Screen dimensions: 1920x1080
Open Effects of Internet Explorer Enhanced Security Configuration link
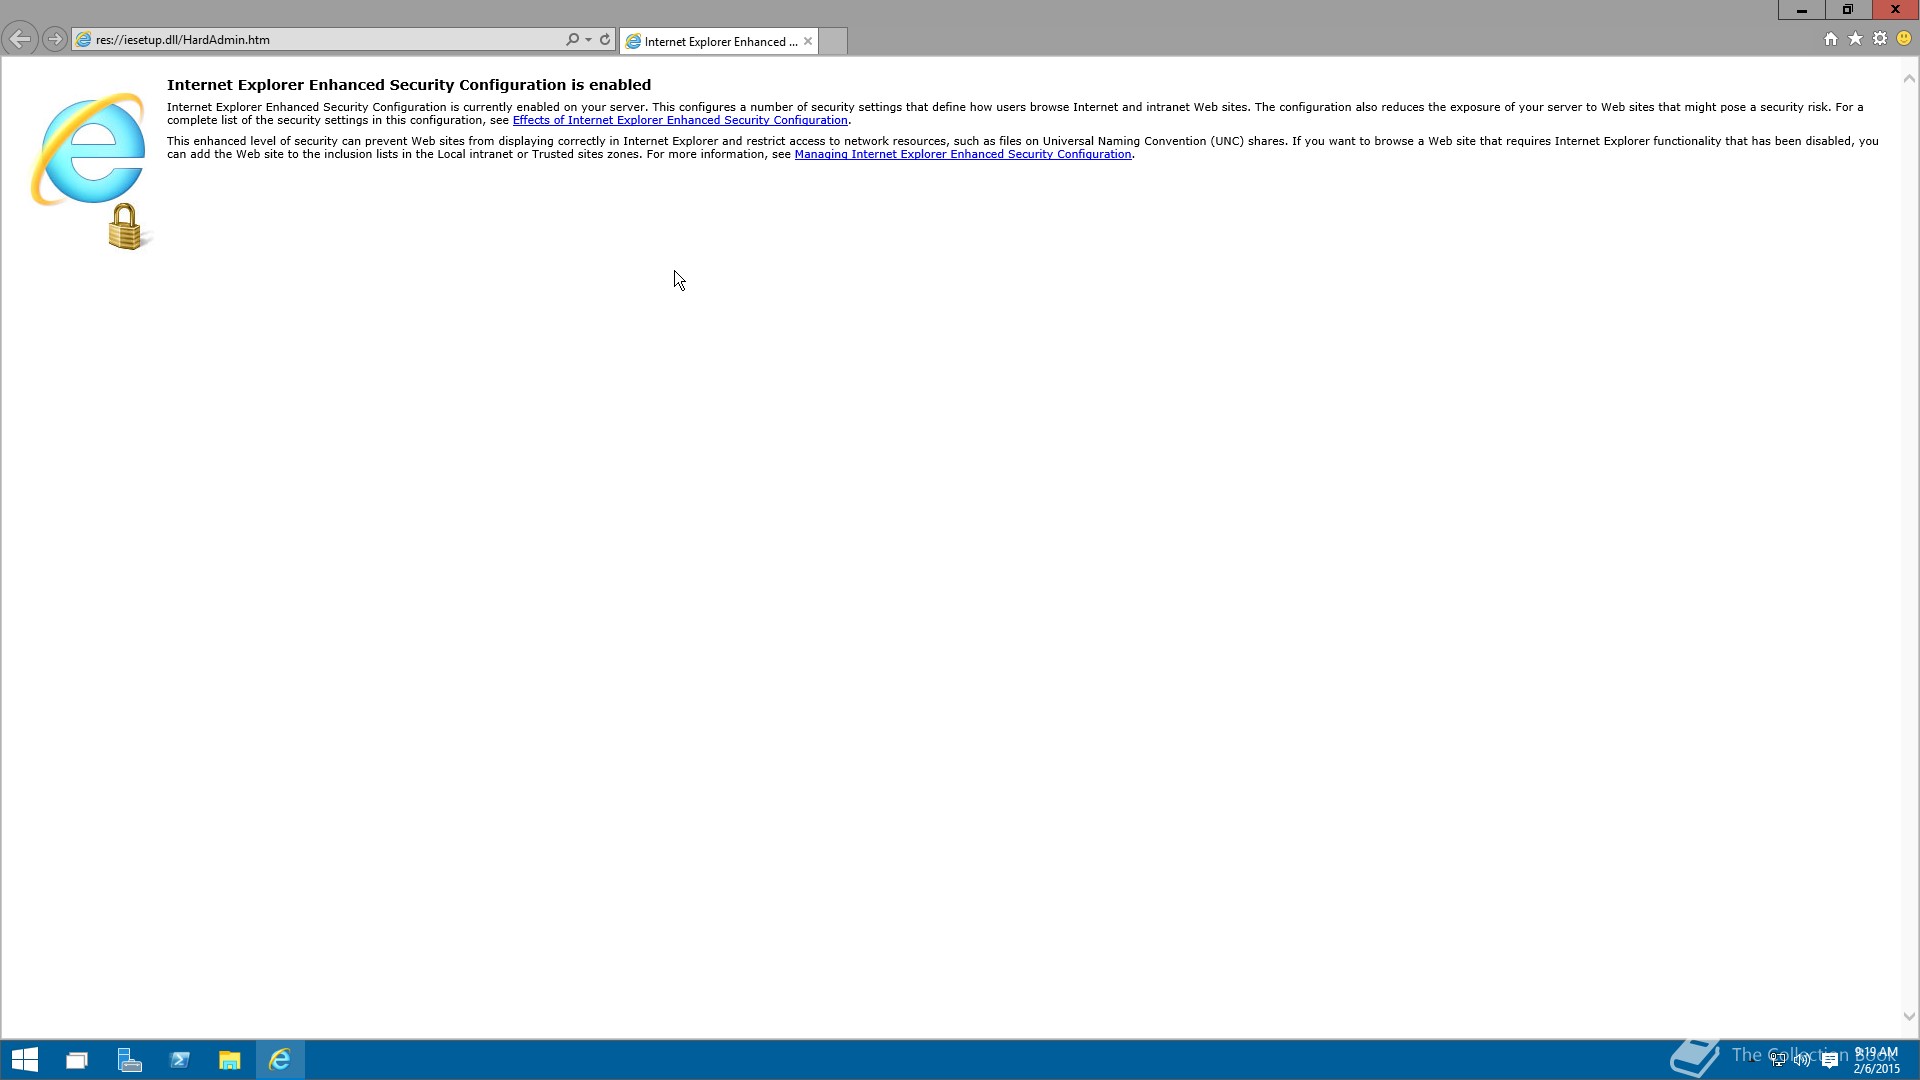click(x=680, y=120)
